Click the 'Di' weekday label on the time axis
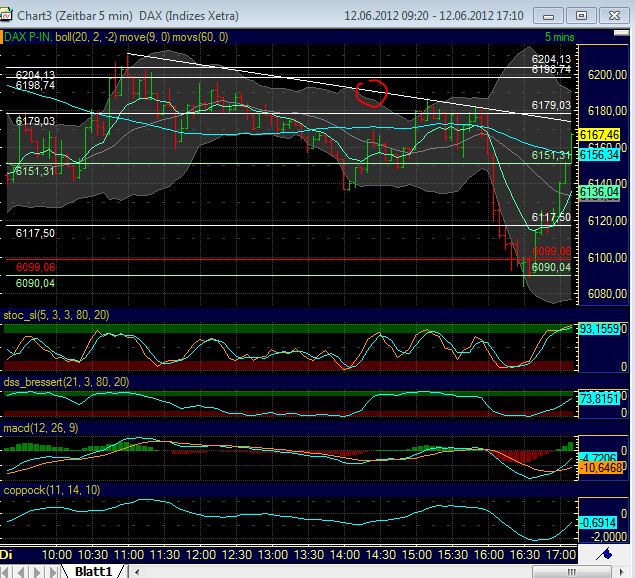 click(x=6, y=555)
